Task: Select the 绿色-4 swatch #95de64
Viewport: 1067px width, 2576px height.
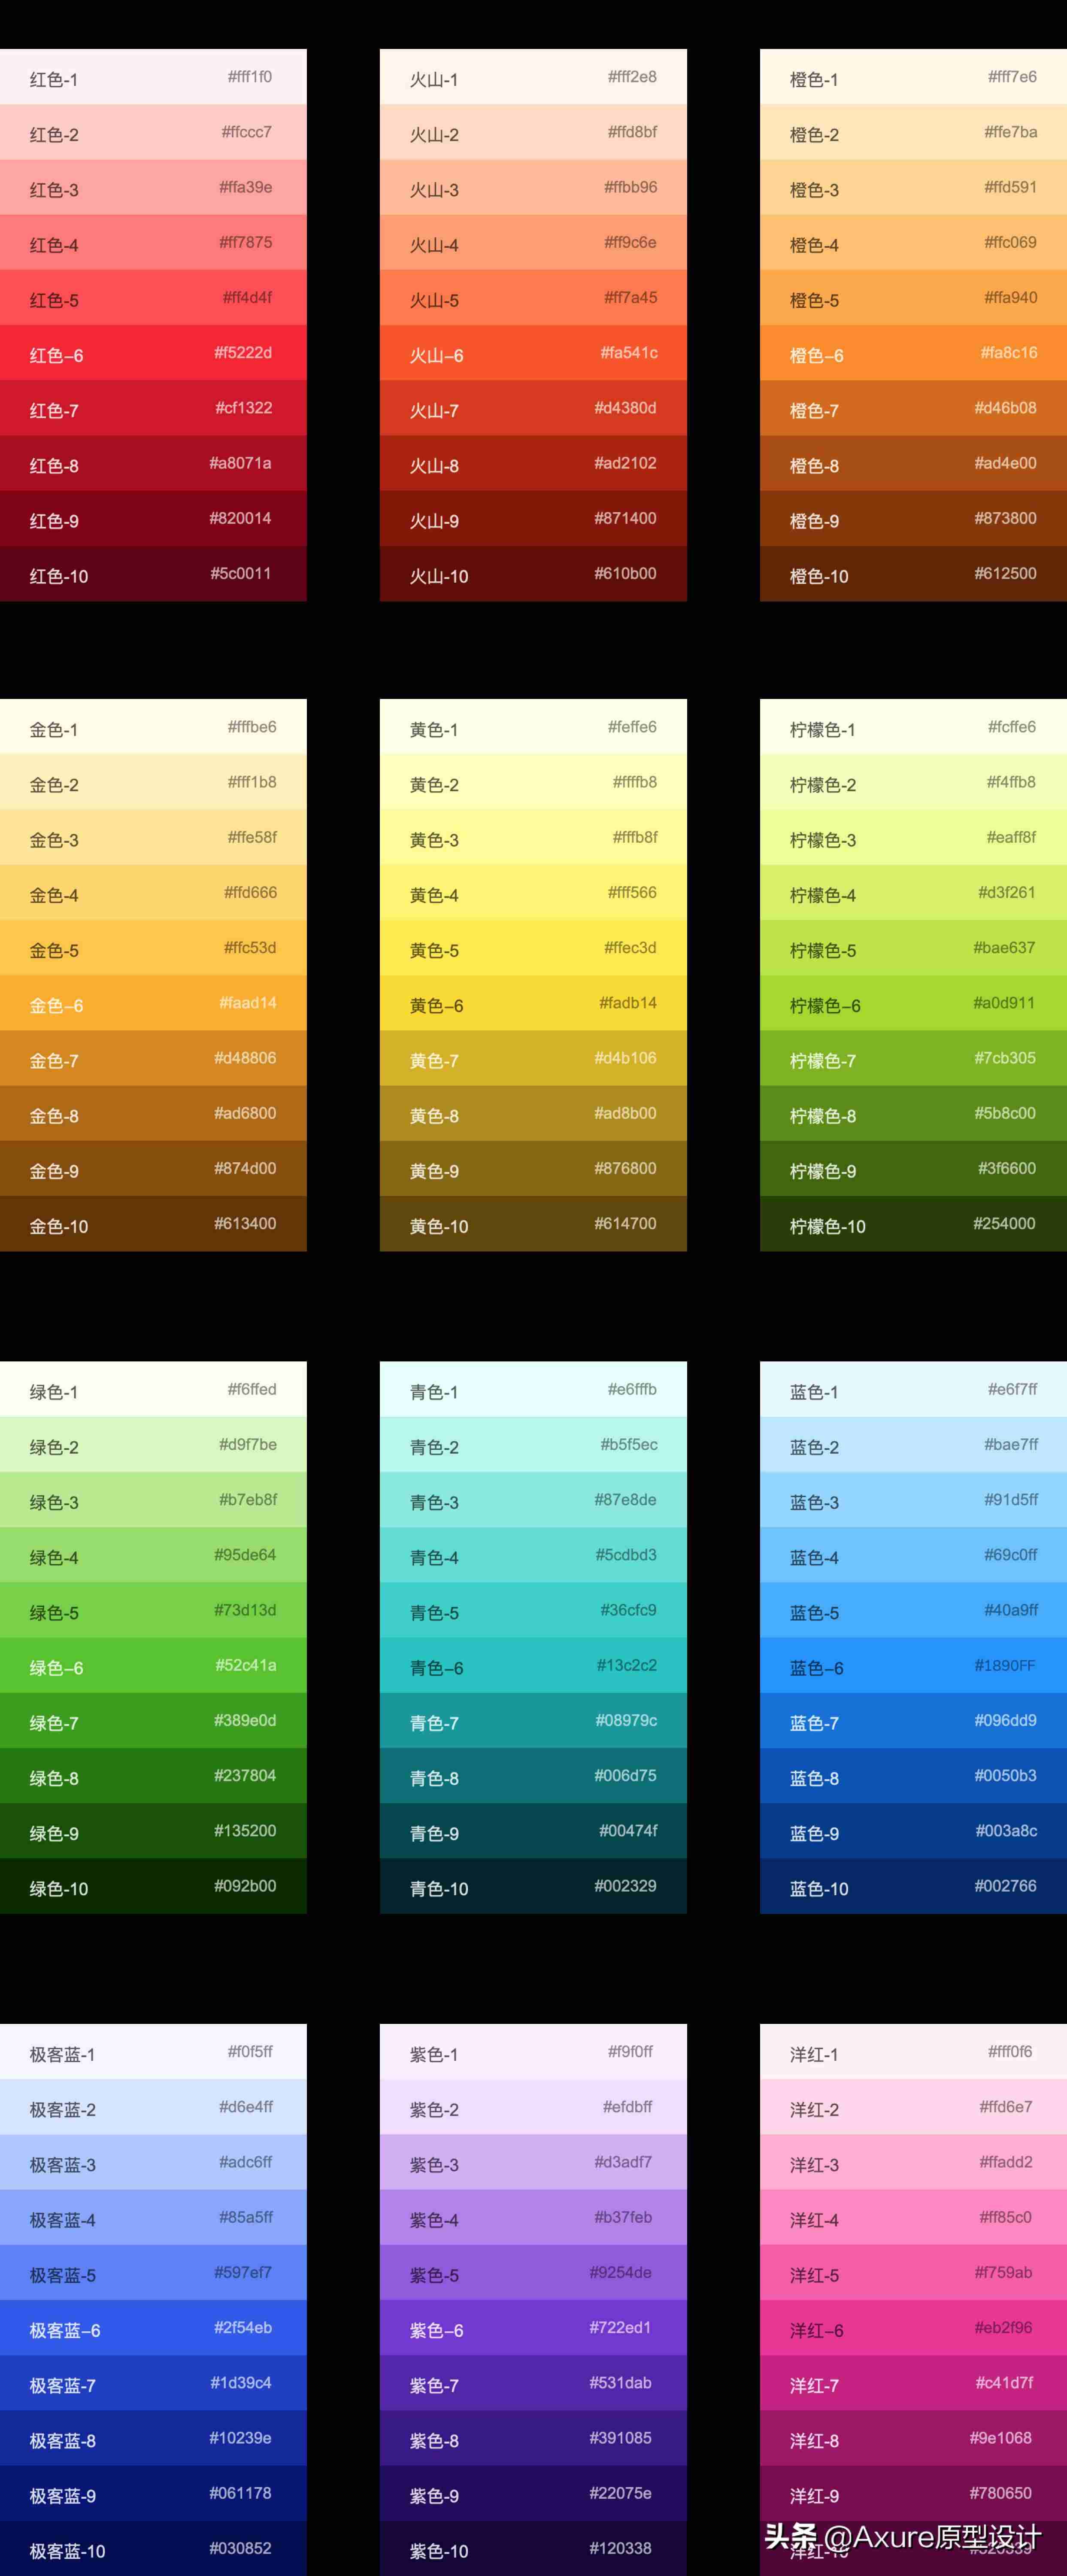Action: [153, 1555]
